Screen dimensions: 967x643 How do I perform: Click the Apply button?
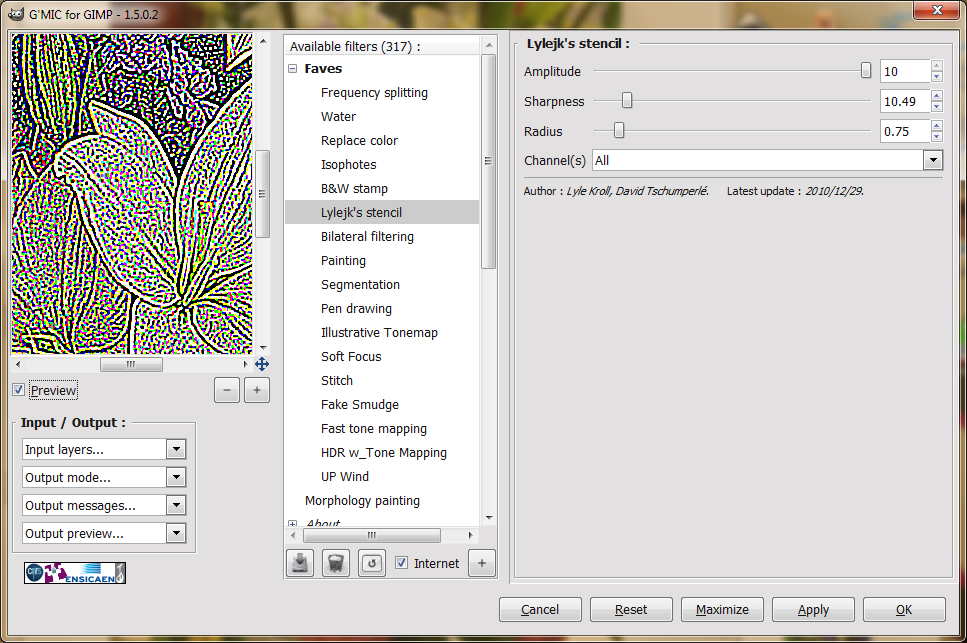point(813,610)
